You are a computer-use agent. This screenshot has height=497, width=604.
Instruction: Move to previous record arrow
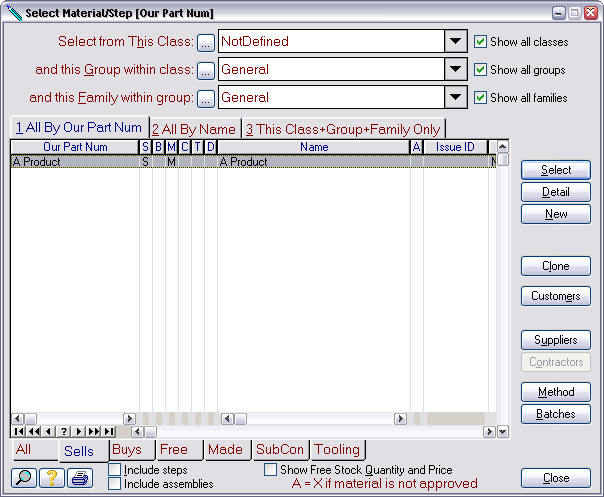click(48, 431)
